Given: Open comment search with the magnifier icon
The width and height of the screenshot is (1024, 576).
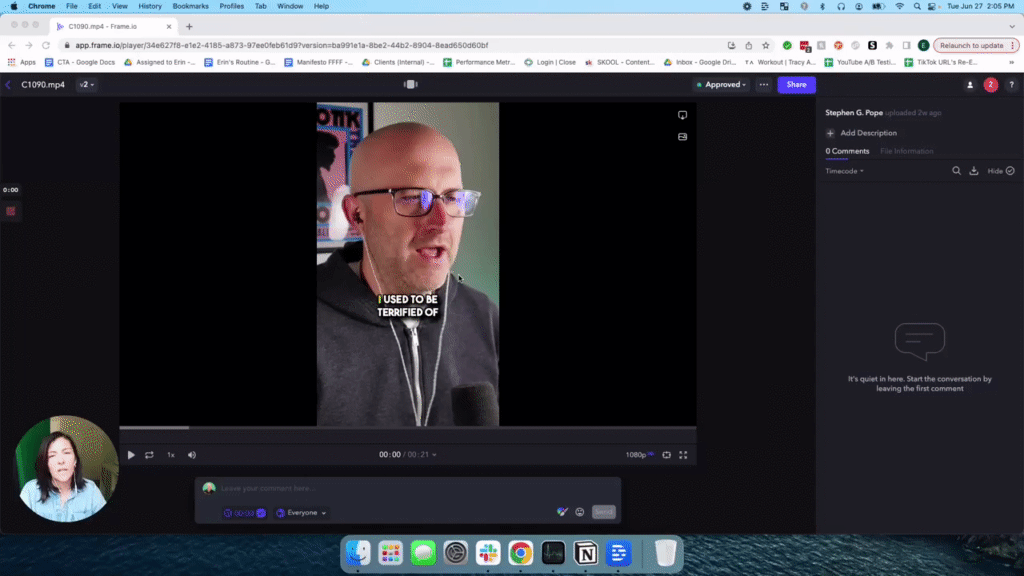Looking at the screenshot, I should point(957,171).
